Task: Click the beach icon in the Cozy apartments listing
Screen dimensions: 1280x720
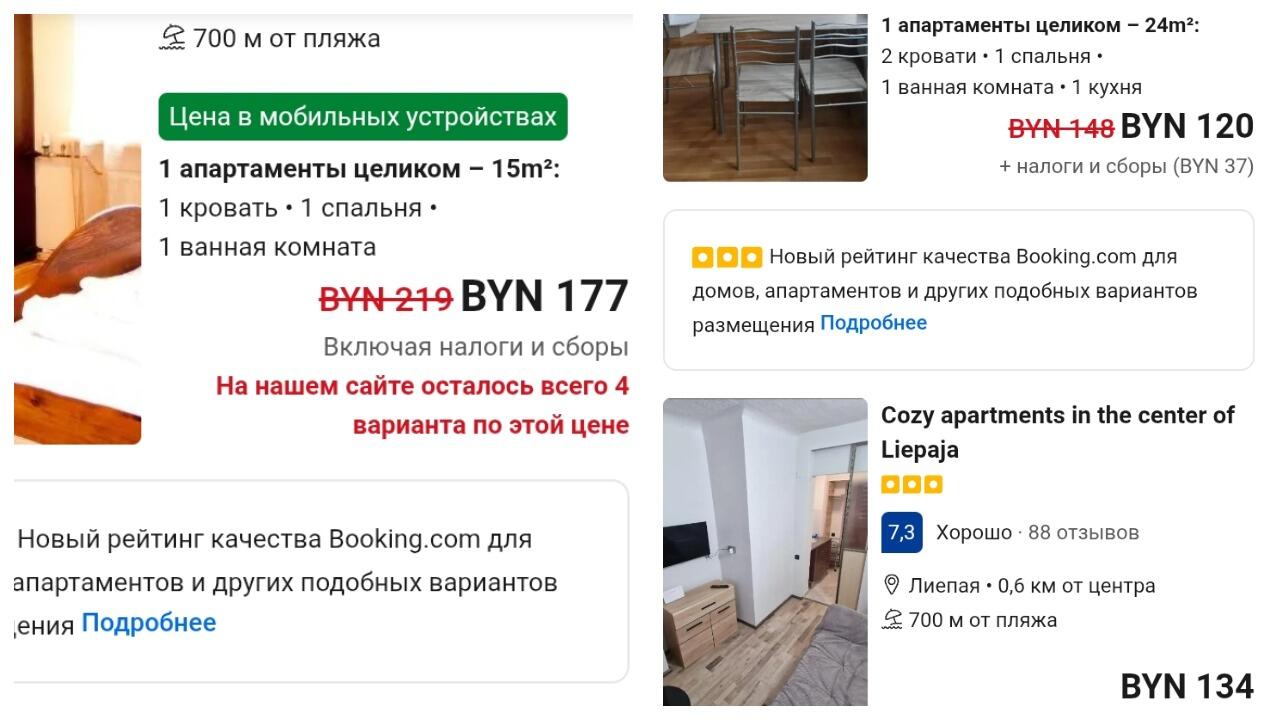Action: pos(892,620)
